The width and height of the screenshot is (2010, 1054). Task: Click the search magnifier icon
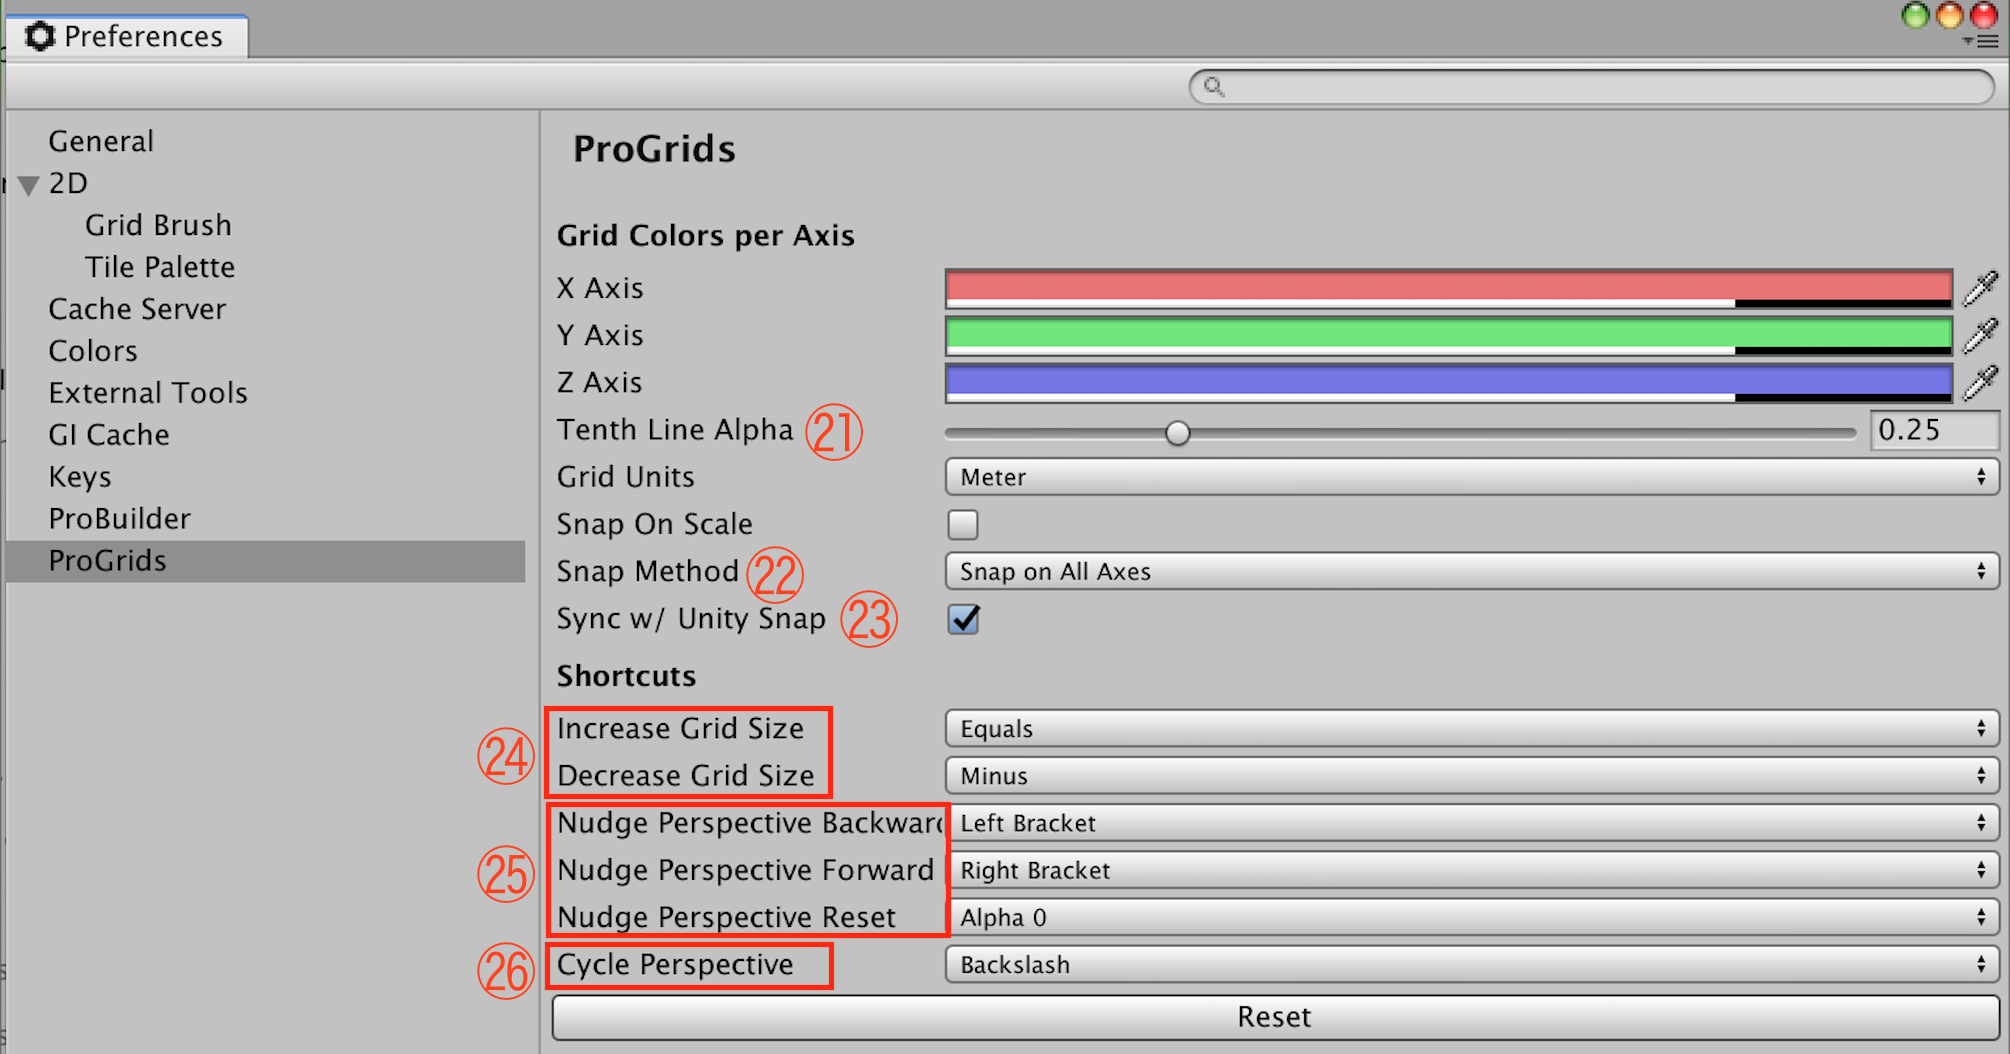point(1214,87)
